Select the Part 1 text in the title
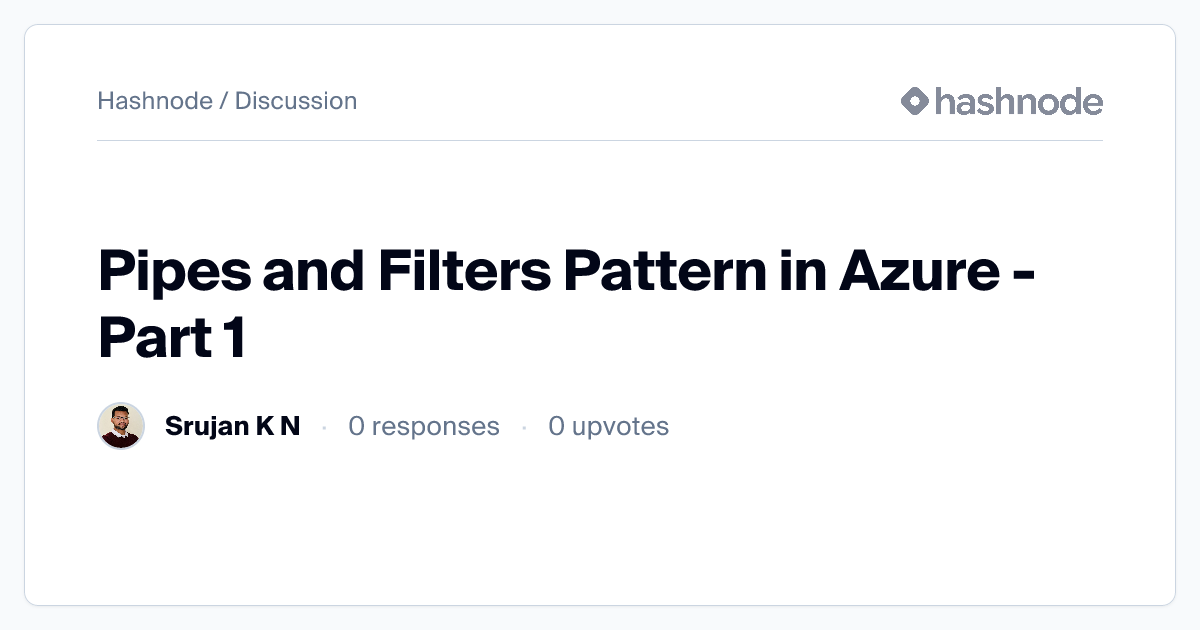The width and height of the screenshot is (1200, 630). click(172, 340)
